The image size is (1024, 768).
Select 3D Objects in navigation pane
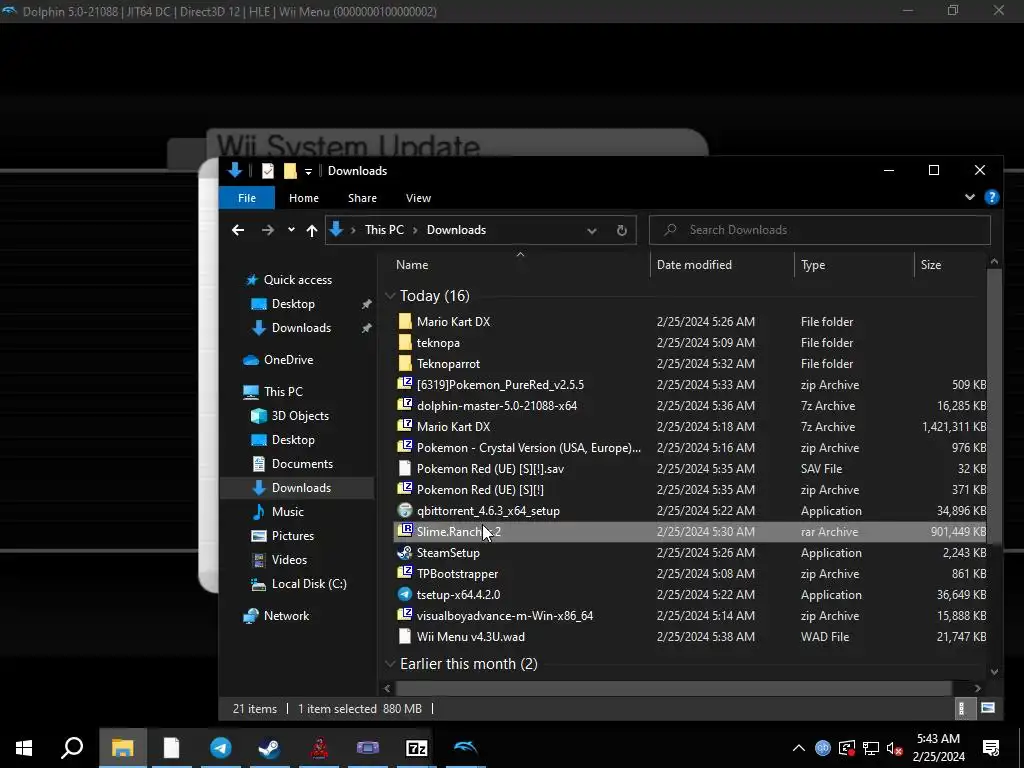tap(300, 416)
